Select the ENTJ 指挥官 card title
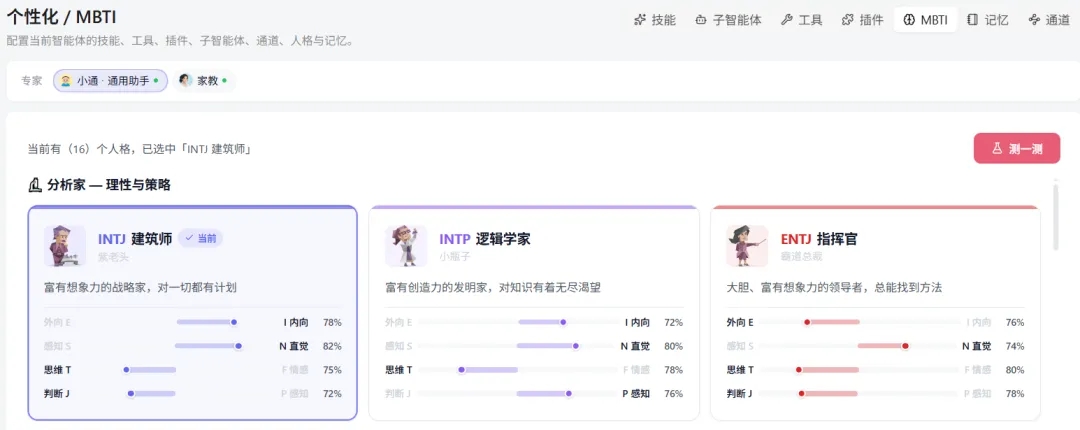 [x=819, y=239]
